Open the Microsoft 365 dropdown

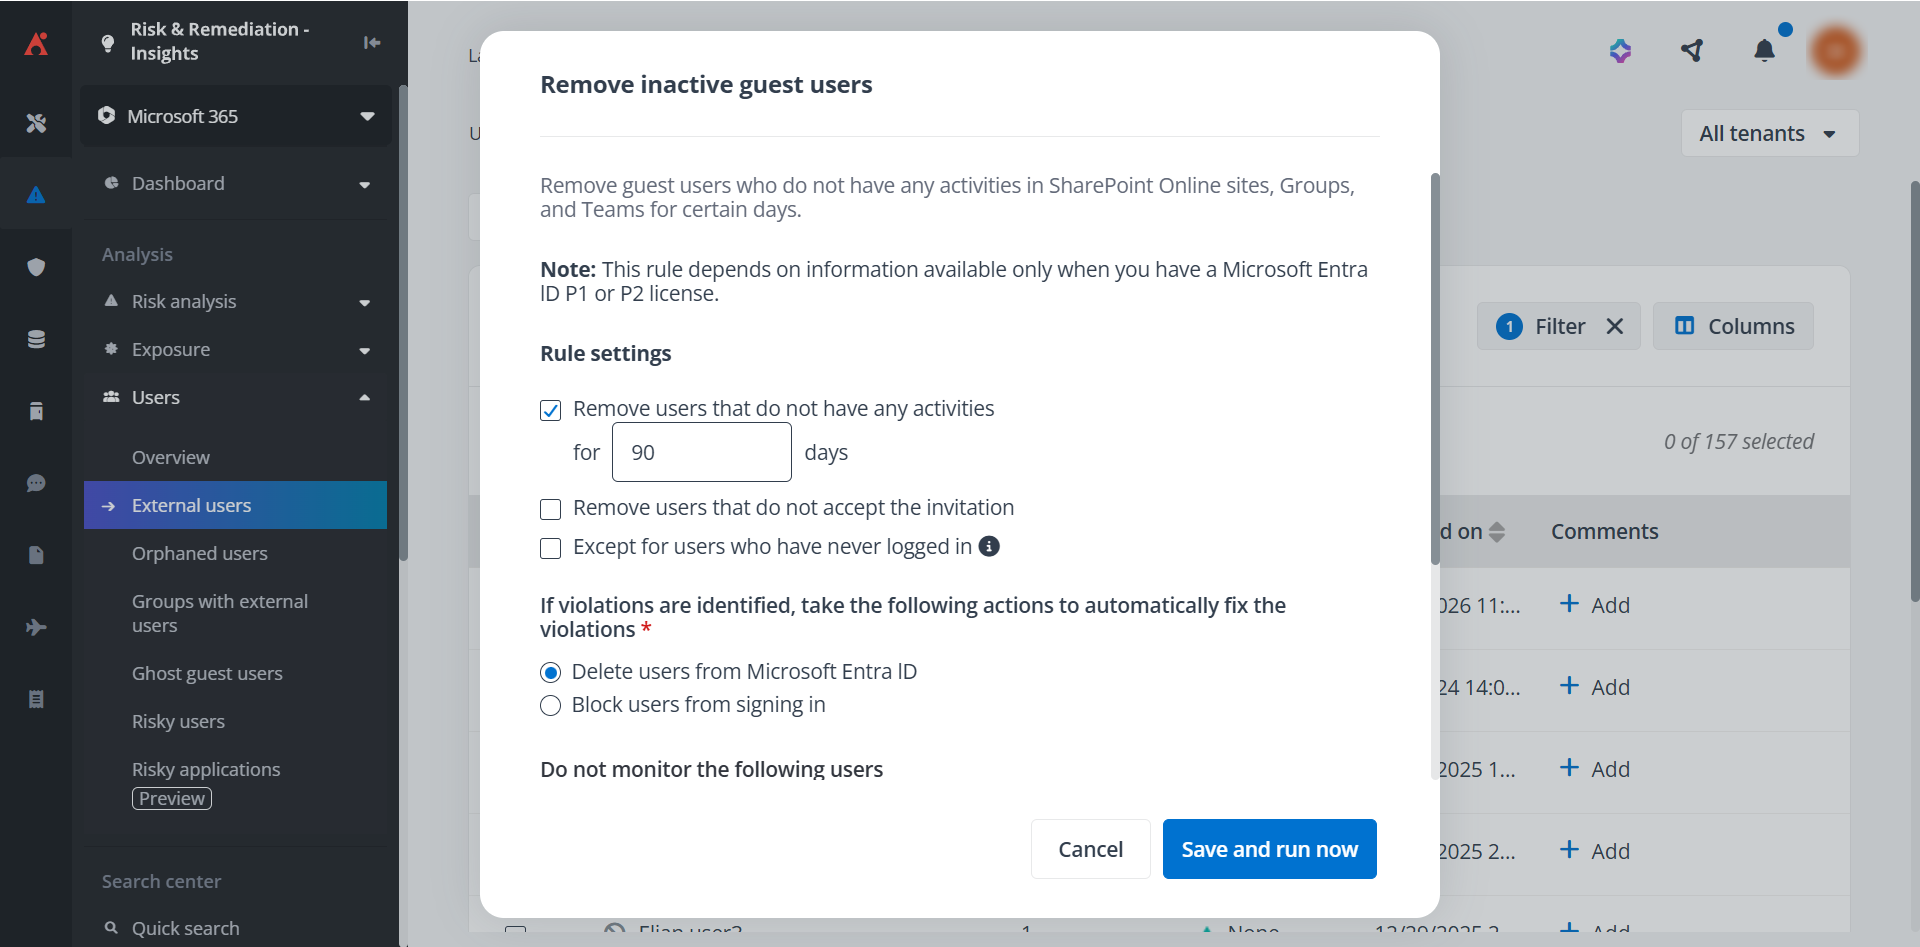pos(236,116)
